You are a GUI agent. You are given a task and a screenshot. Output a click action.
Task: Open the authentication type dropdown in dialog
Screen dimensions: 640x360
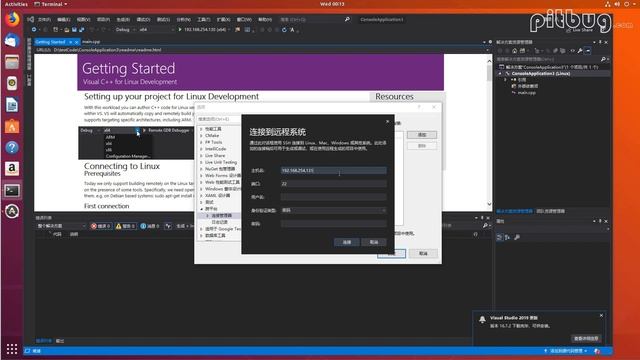333,210
